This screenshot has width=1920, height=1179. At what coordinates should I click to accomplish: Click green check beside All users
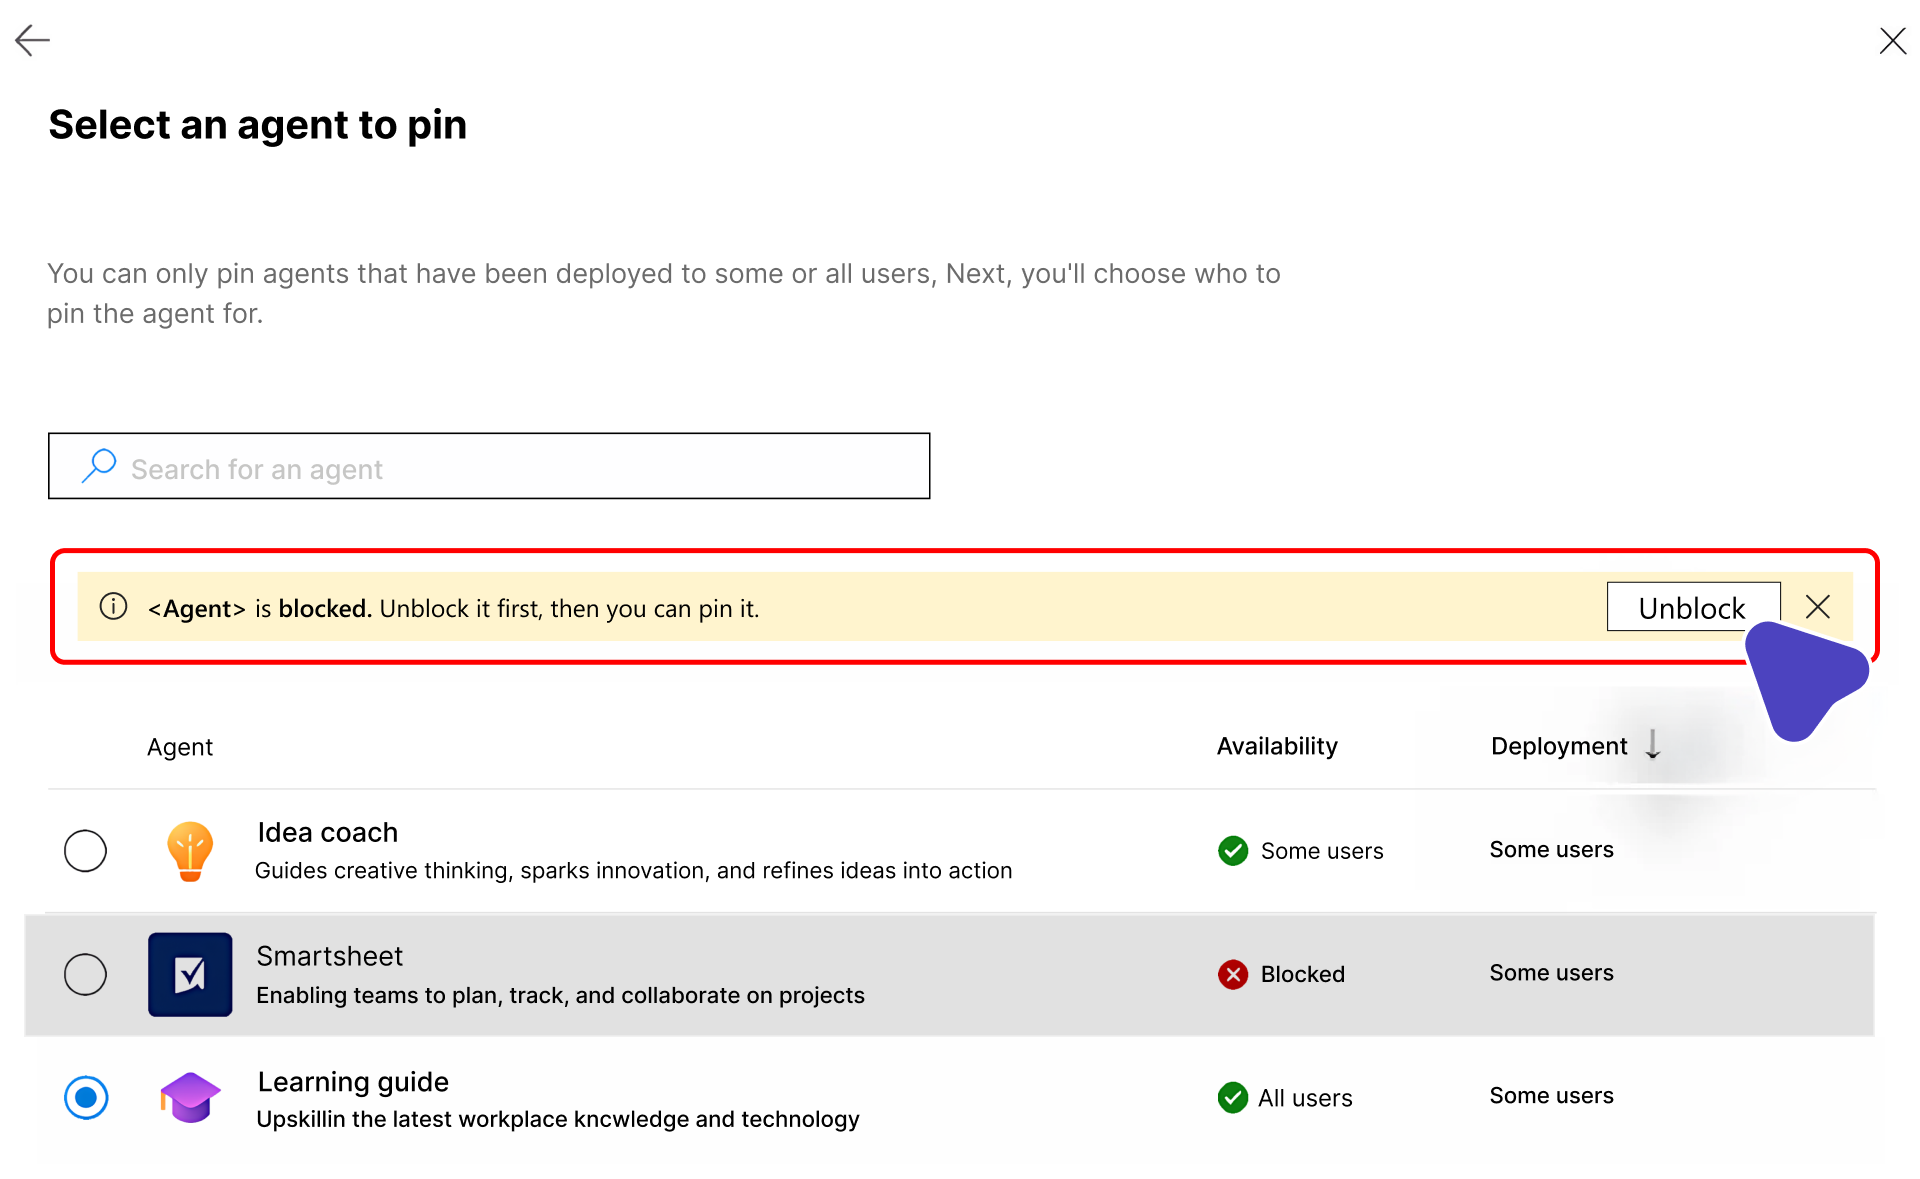coord(1232,1097)
